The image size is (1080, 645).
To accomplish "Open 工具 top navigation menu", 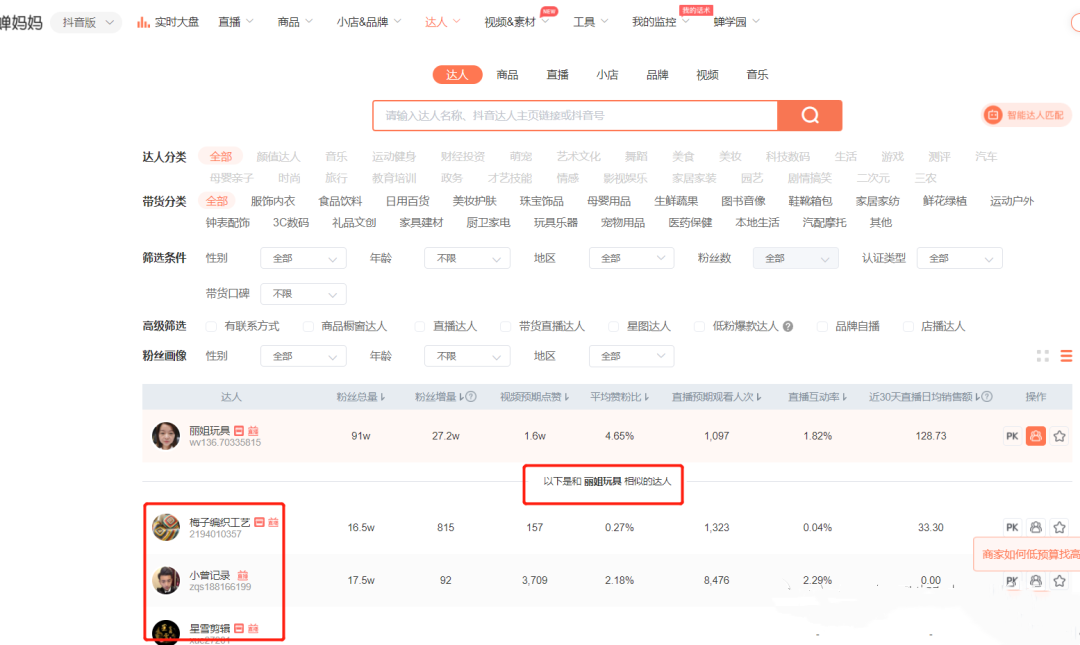I will [590, 22].
